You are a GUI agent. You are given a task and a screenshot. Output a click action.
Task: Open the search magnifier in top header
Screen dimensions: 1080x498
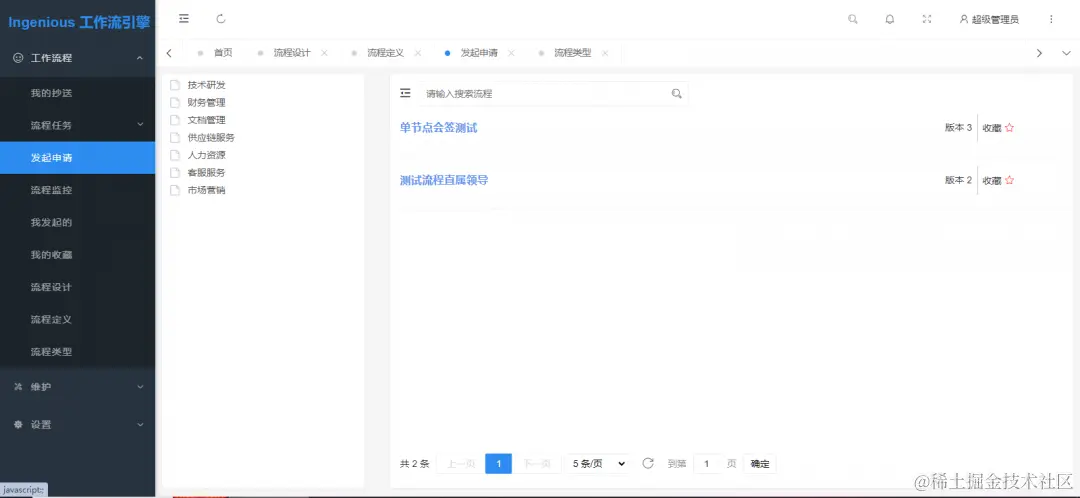tap(853, 19)
